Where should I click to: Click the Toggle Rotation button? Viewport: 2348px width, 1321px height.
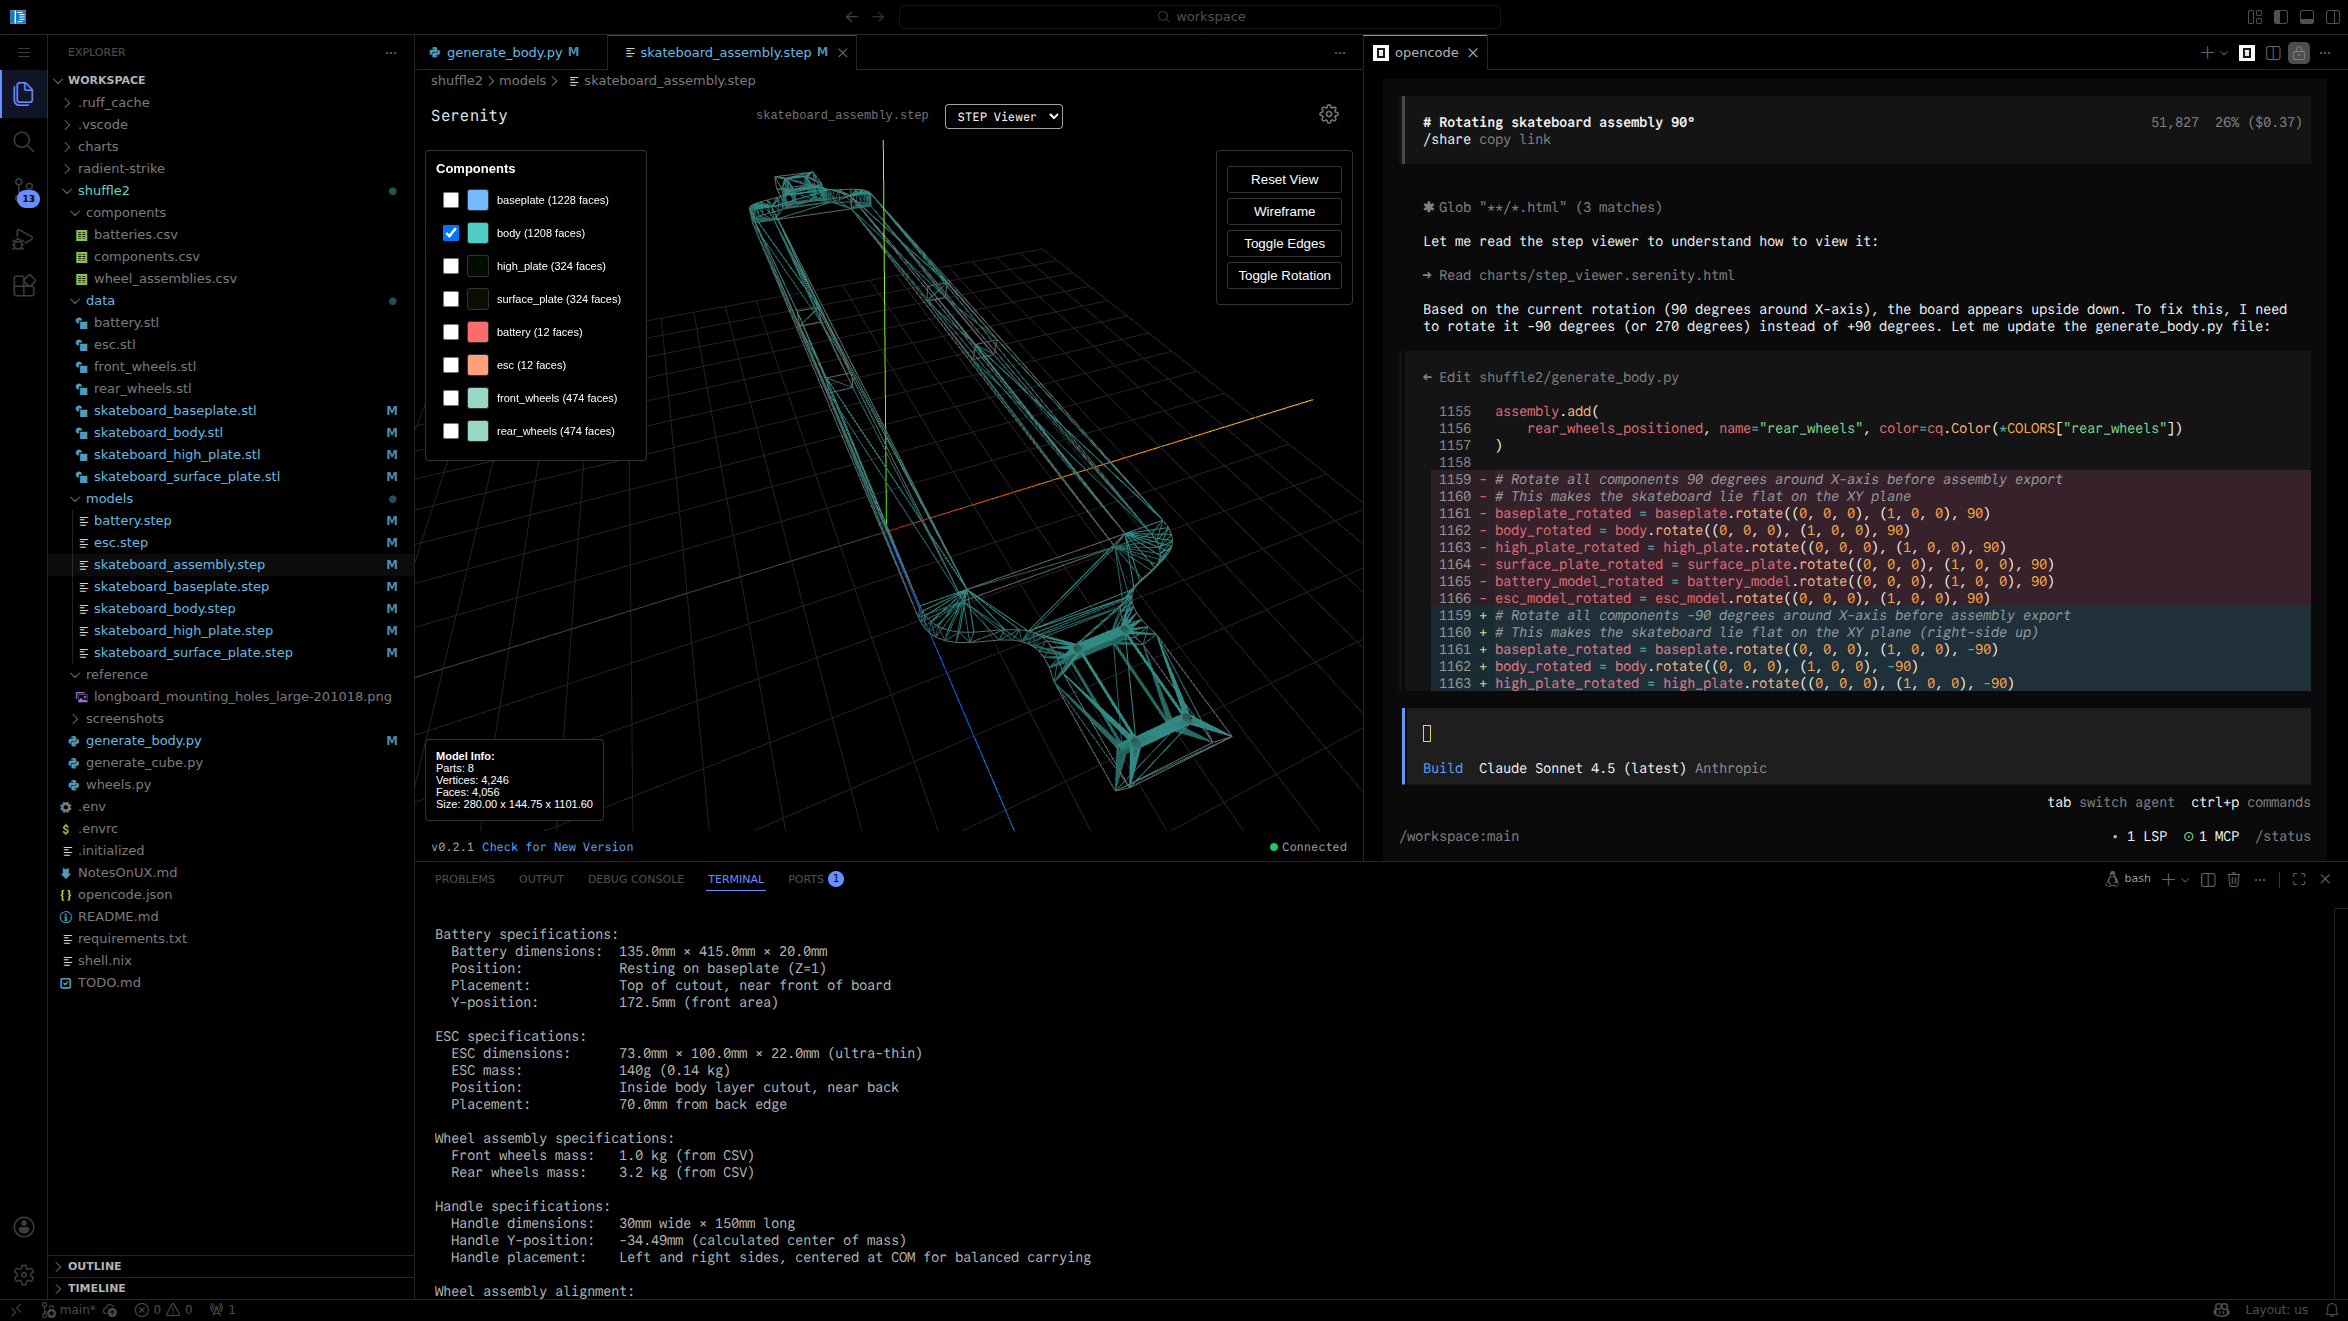tap(1284, 275)
